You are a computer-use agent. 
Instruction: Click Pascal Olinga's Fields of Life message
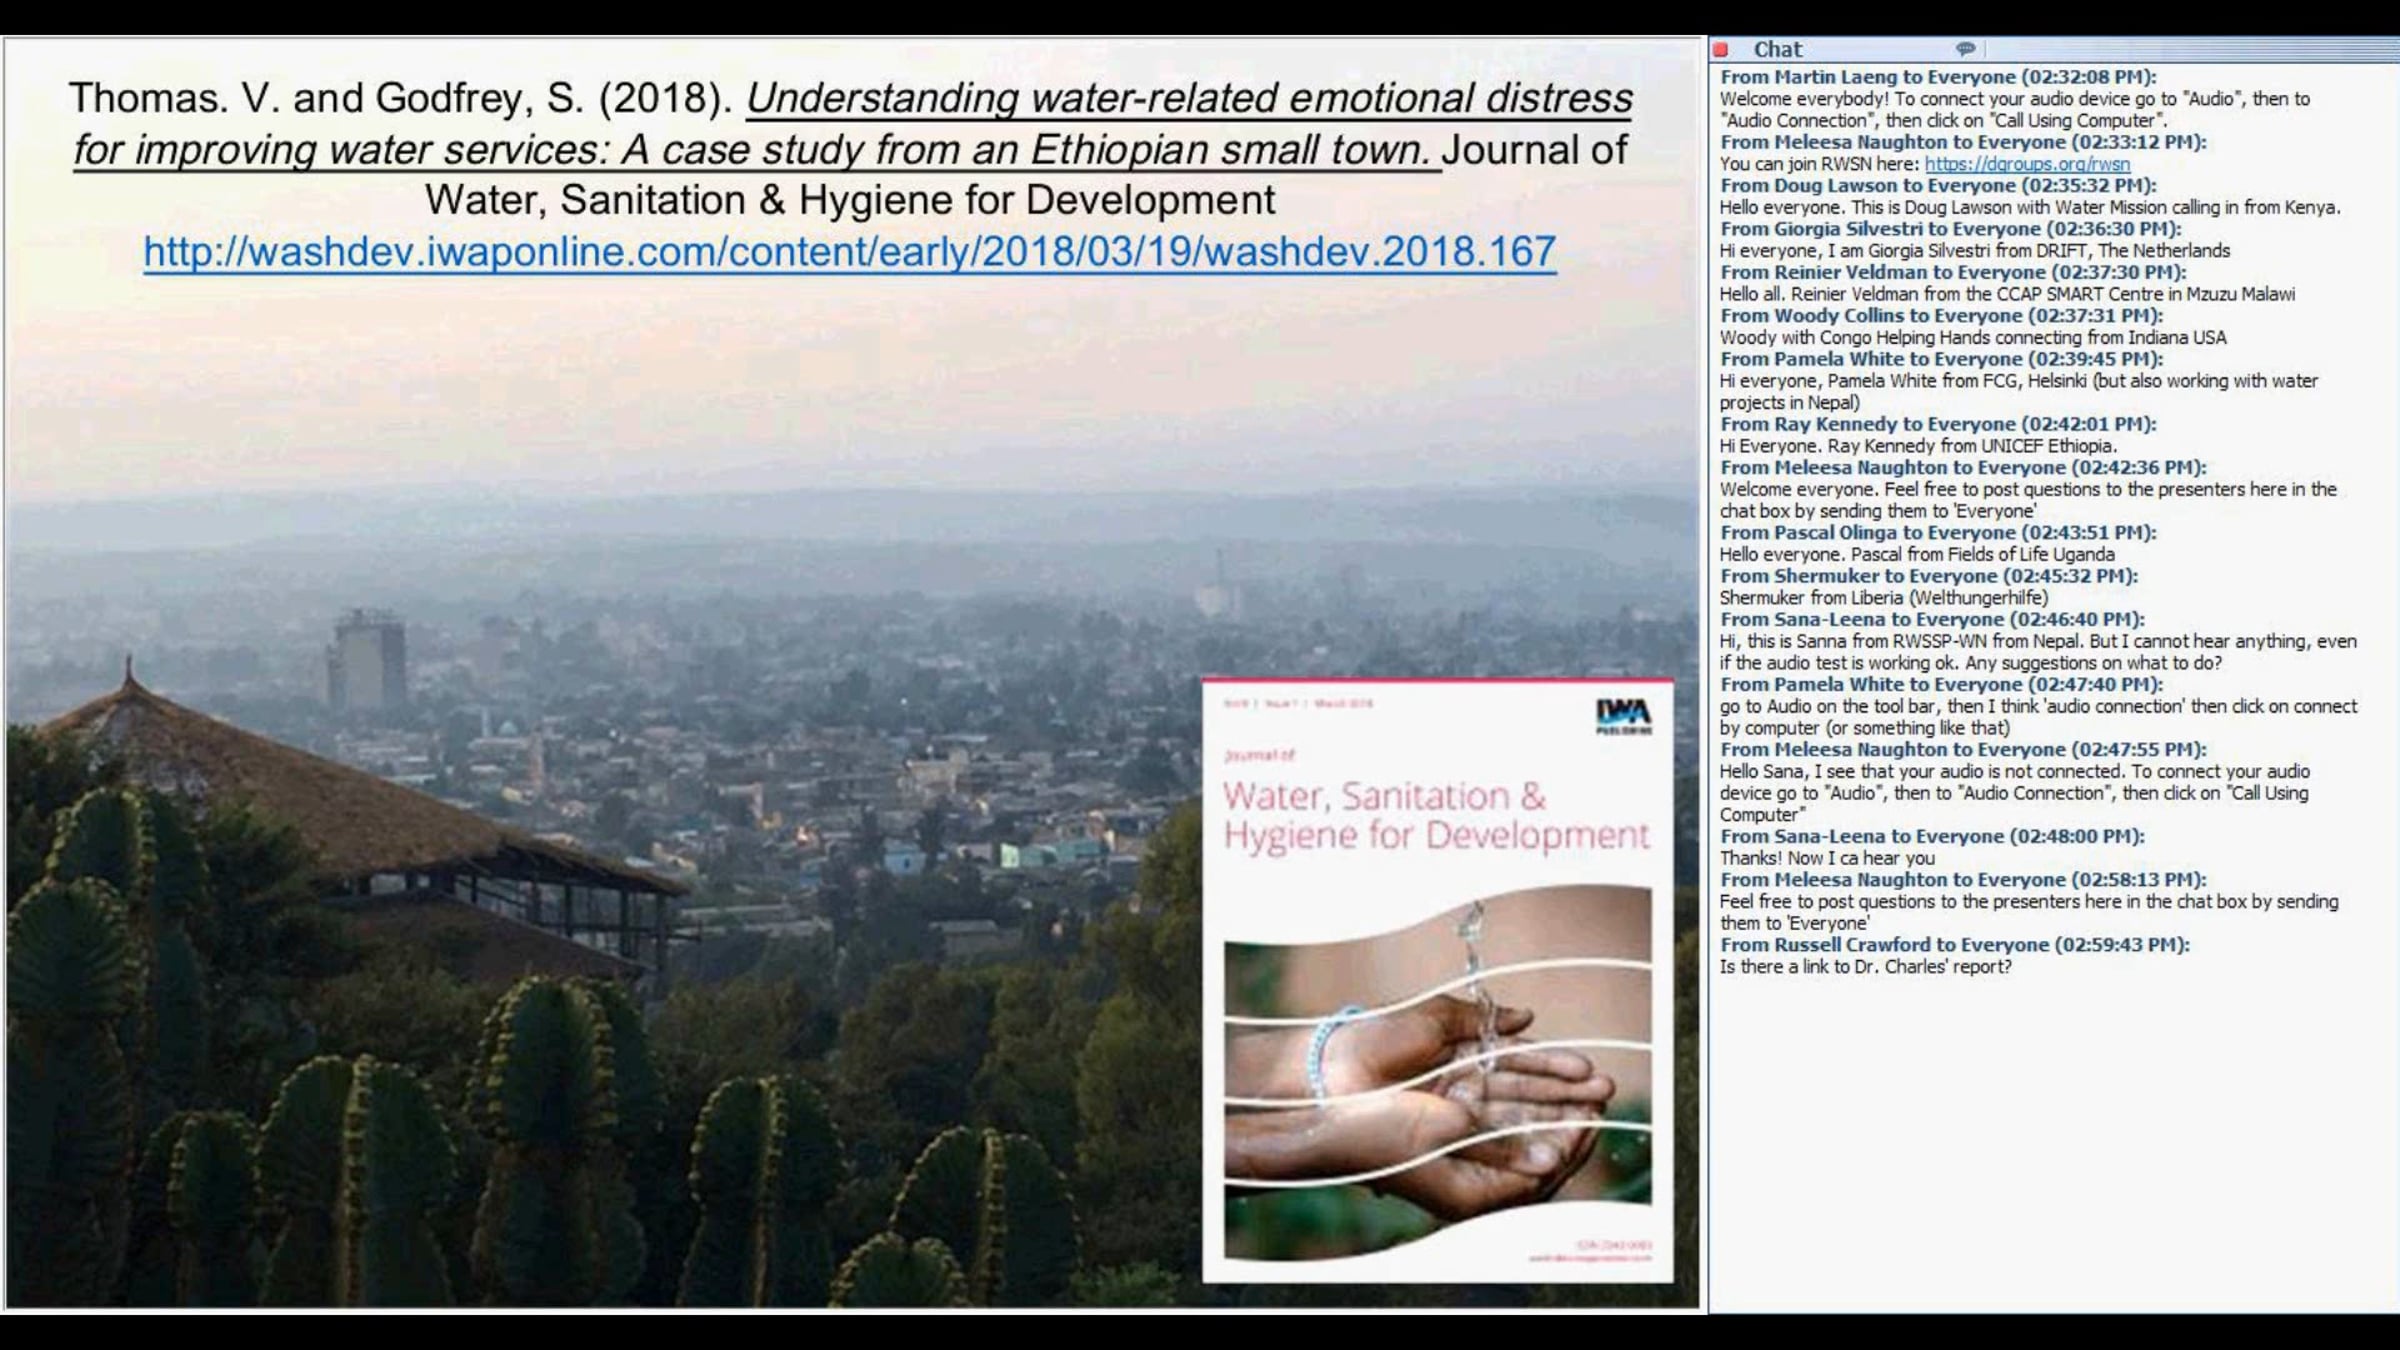coord(1916,555)
